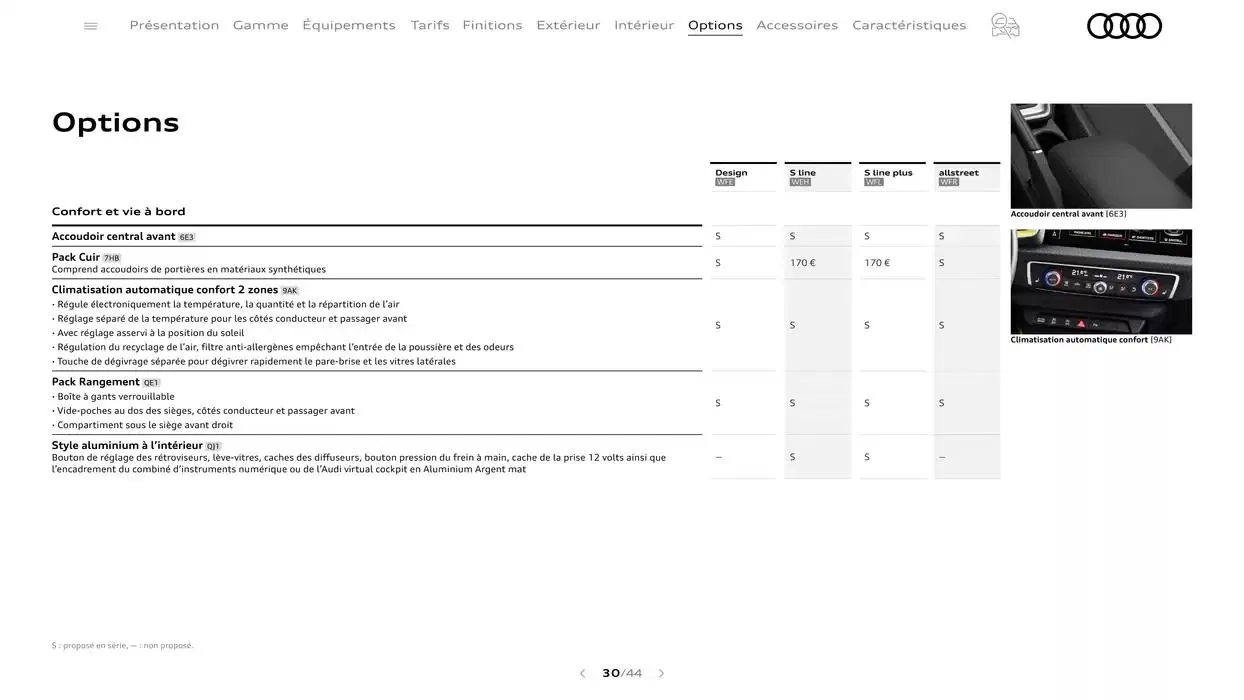
Task: Switch to the Gamme tab
Action: point(260,25)
